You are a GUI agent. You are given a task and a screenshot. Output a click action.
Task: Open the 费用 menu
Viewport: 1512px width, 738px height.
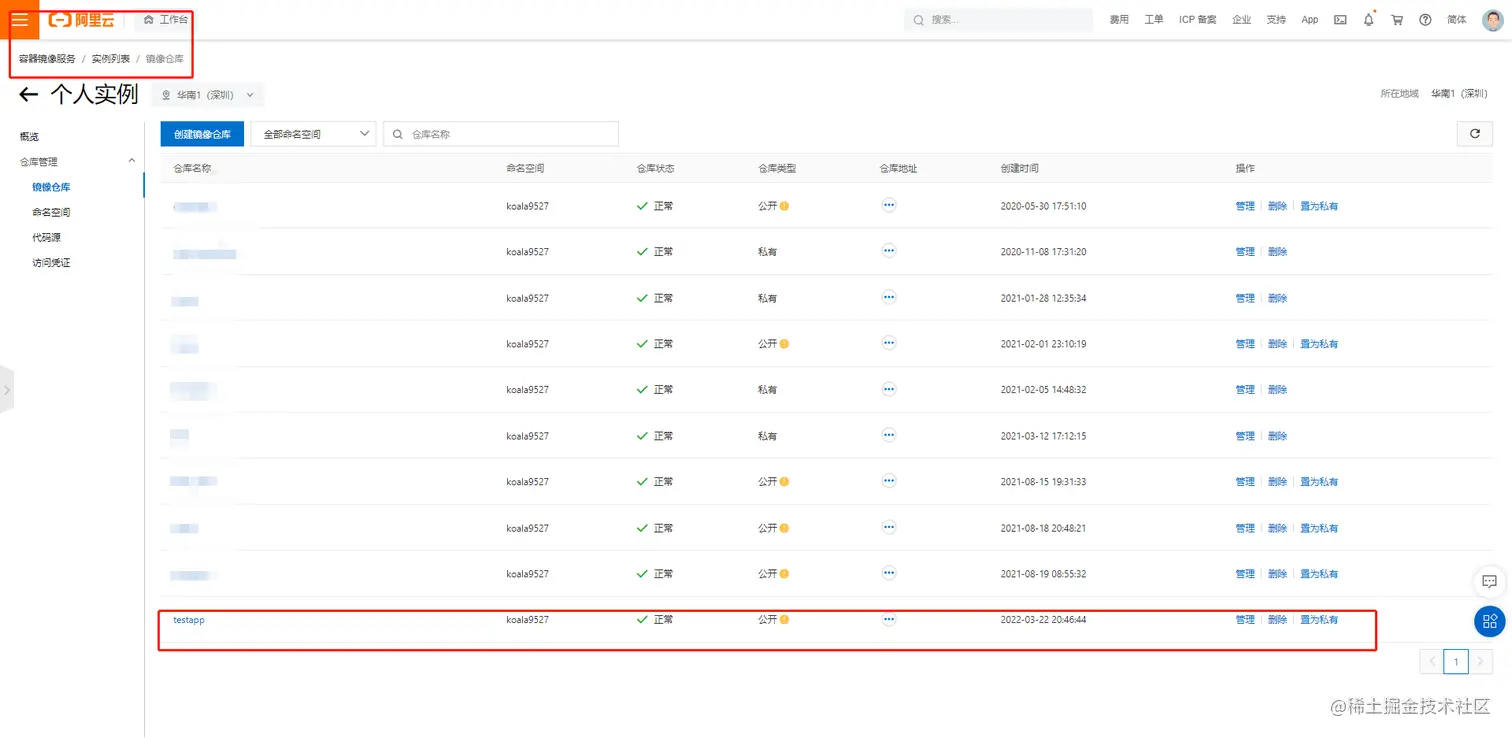tap(1119, 20)
